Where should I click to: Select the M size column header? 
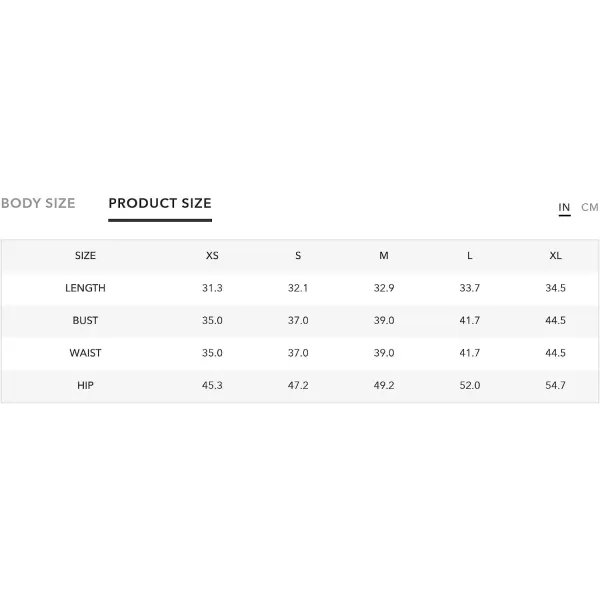384,256
